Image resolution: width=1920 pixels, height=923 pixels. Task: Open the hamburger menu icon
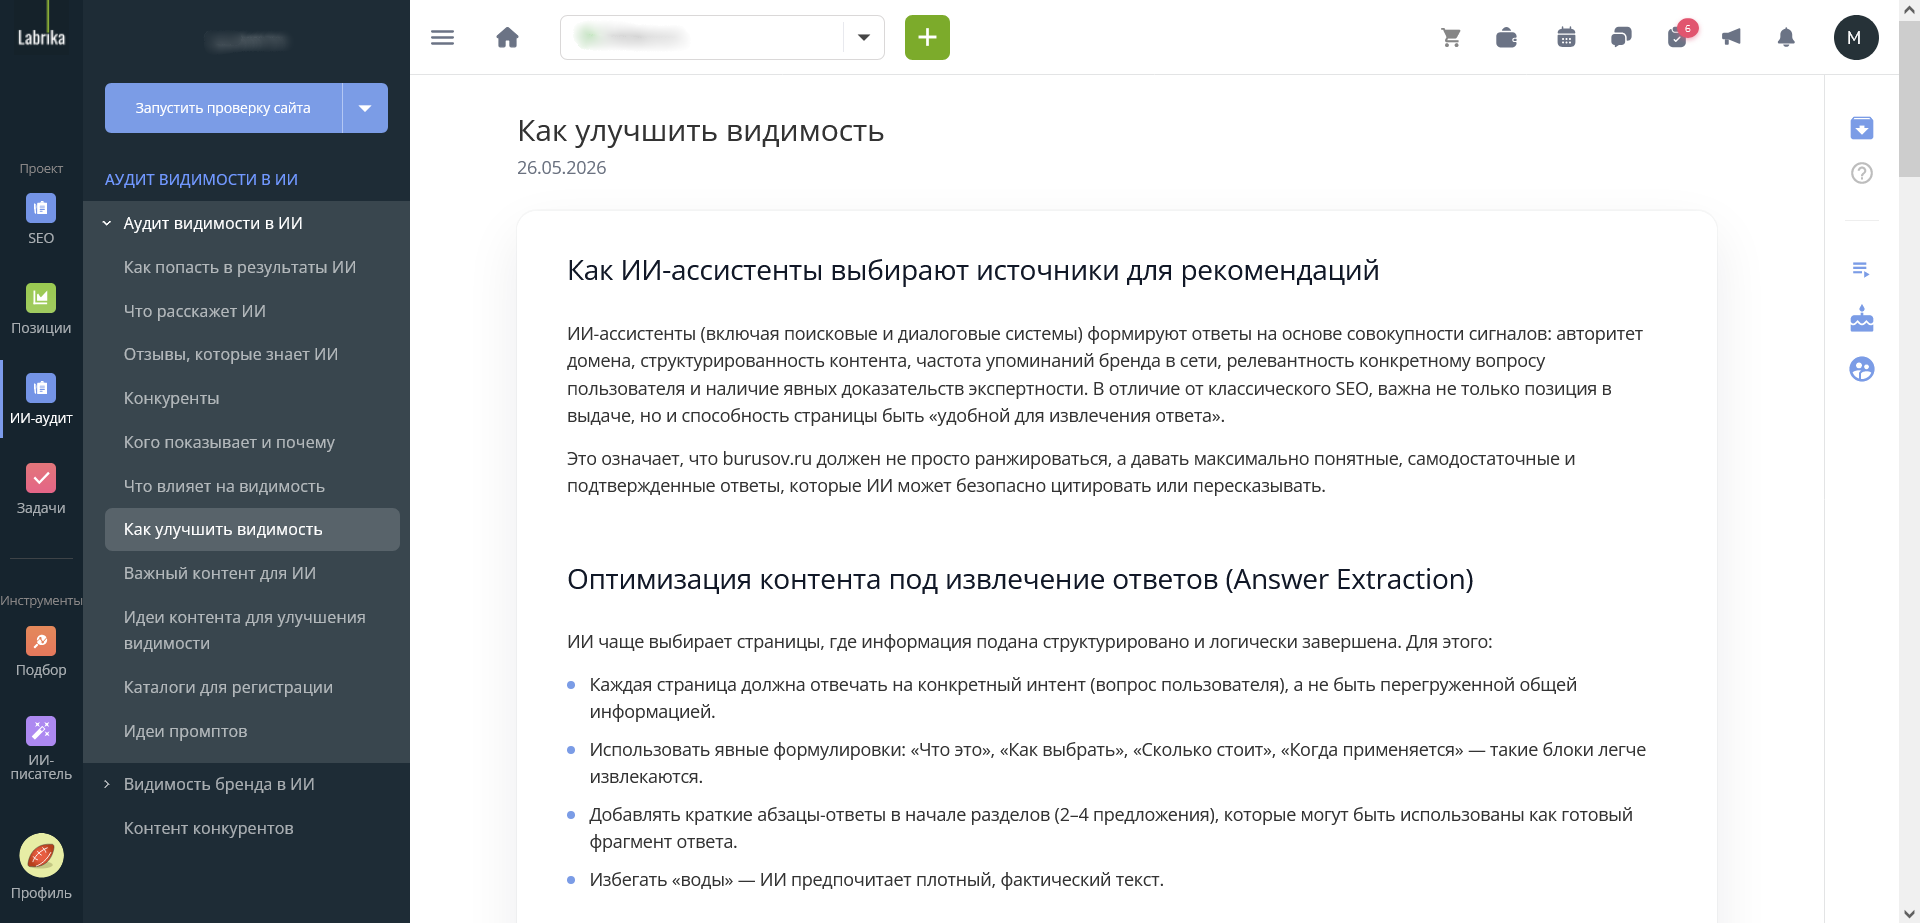tap(442, 38)
